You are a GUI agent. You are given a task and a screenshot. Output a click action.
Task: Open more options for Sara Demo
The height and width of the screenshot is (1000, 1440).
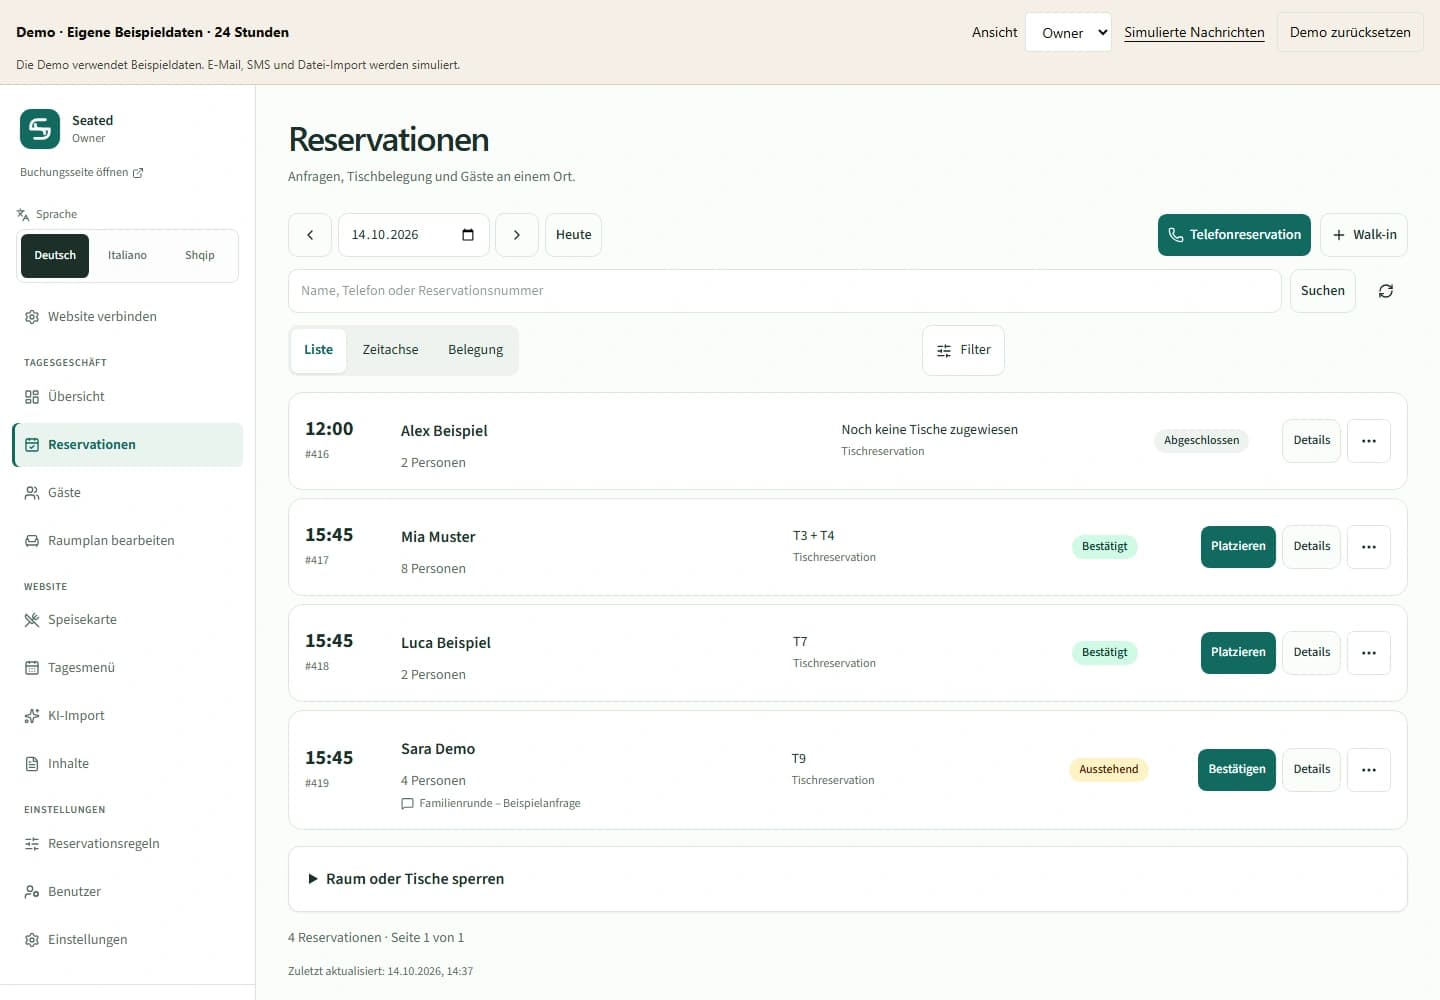pyautogui.click(x=1369, y=770)
